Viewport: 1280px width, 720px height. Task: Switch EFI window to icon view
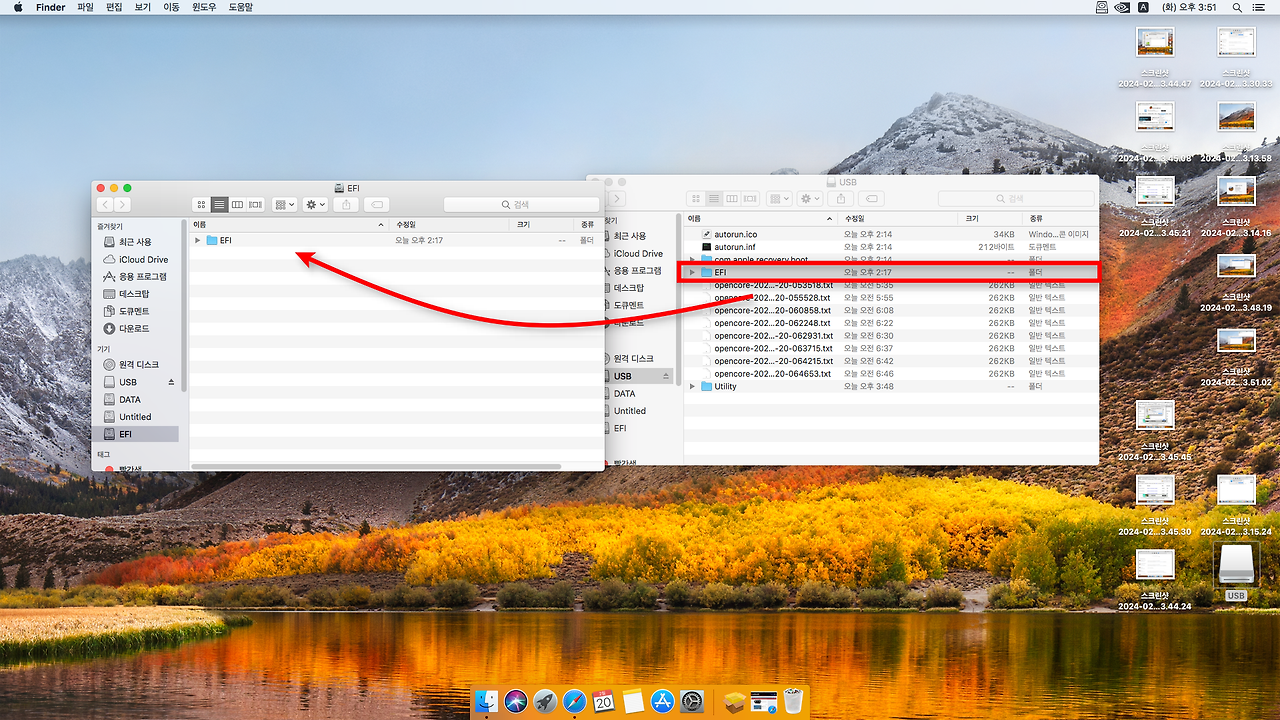pos(202,204)
